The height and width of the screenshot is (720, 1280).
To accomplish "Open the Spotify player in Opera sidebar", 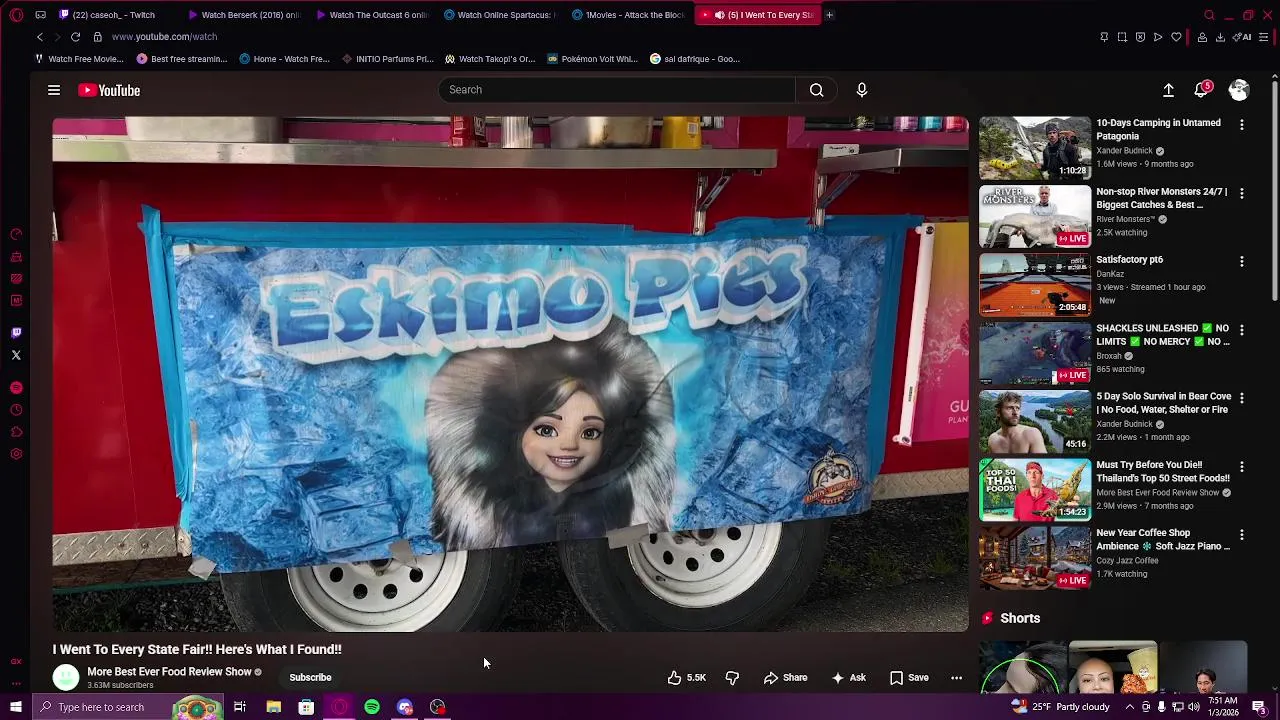I will (x=16, y=387).
